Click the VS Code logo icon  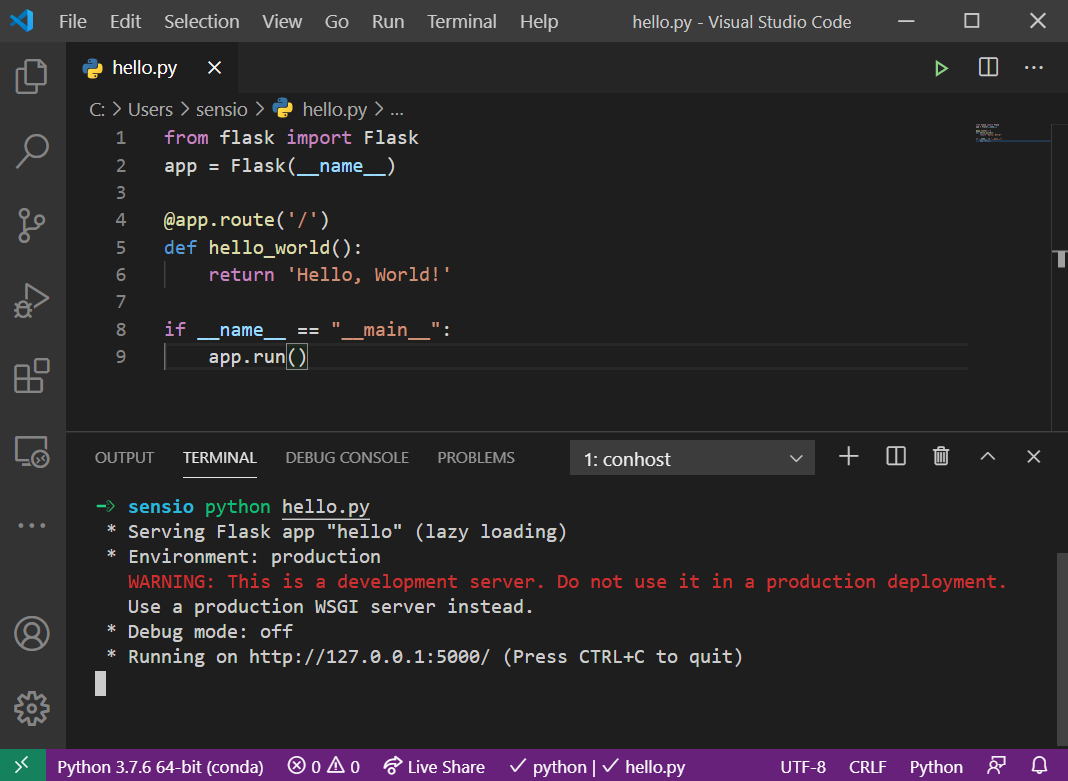[x=22, y=21]
